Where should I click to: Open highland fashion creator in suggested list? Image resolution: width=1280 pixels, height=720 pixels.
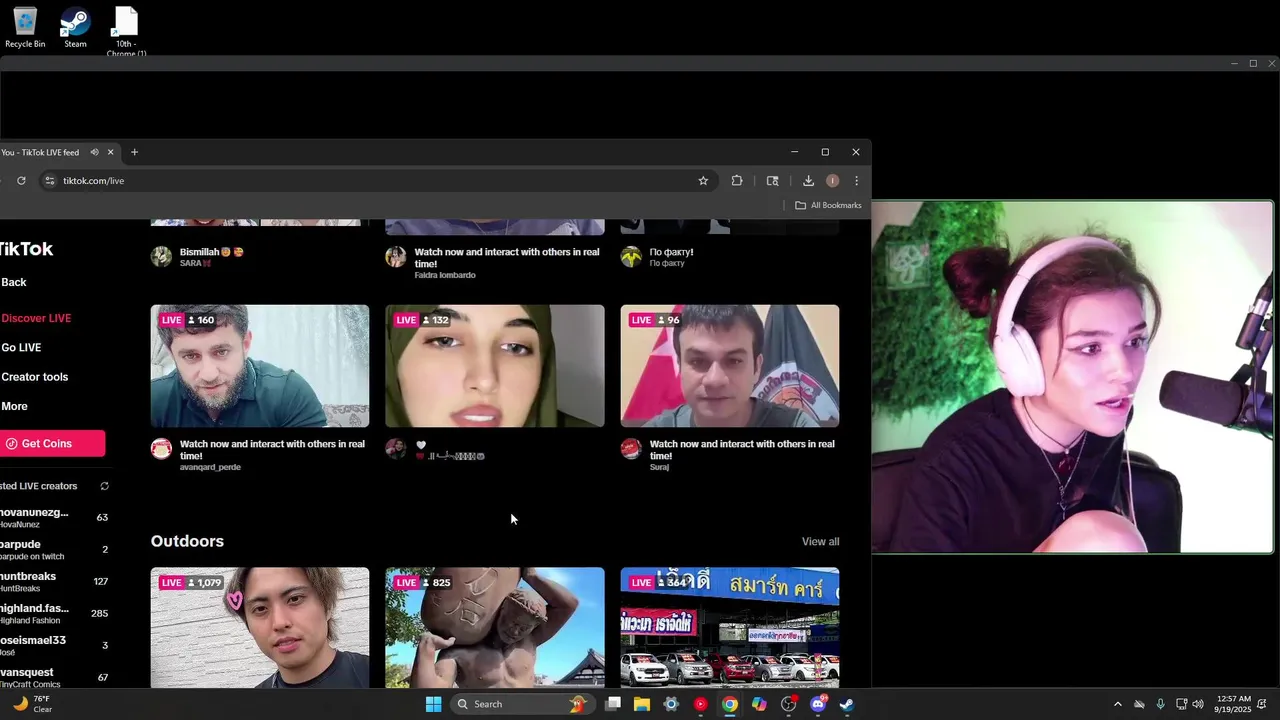(x=55, y=614)
